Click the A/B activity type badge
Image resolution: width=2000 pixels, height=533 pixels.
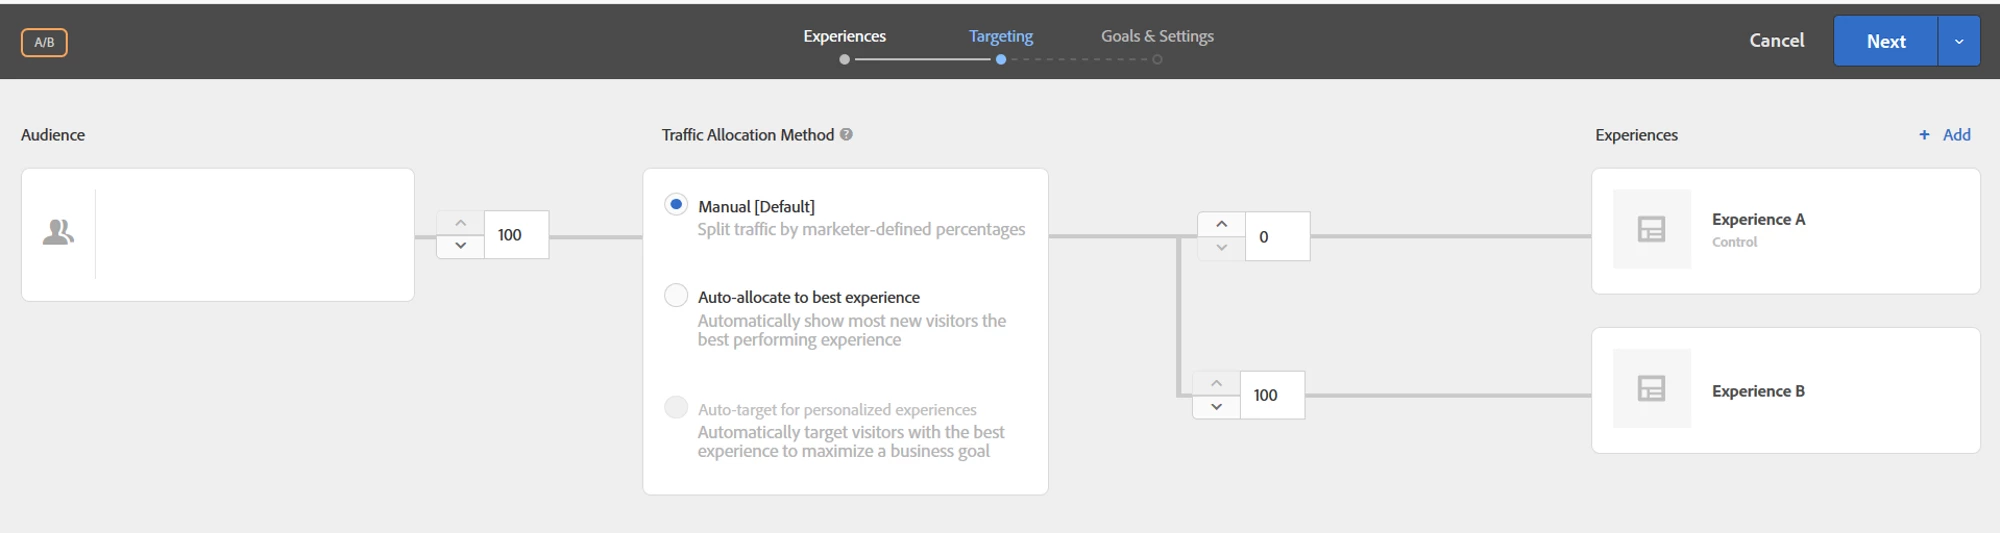(x=44, y=42)
